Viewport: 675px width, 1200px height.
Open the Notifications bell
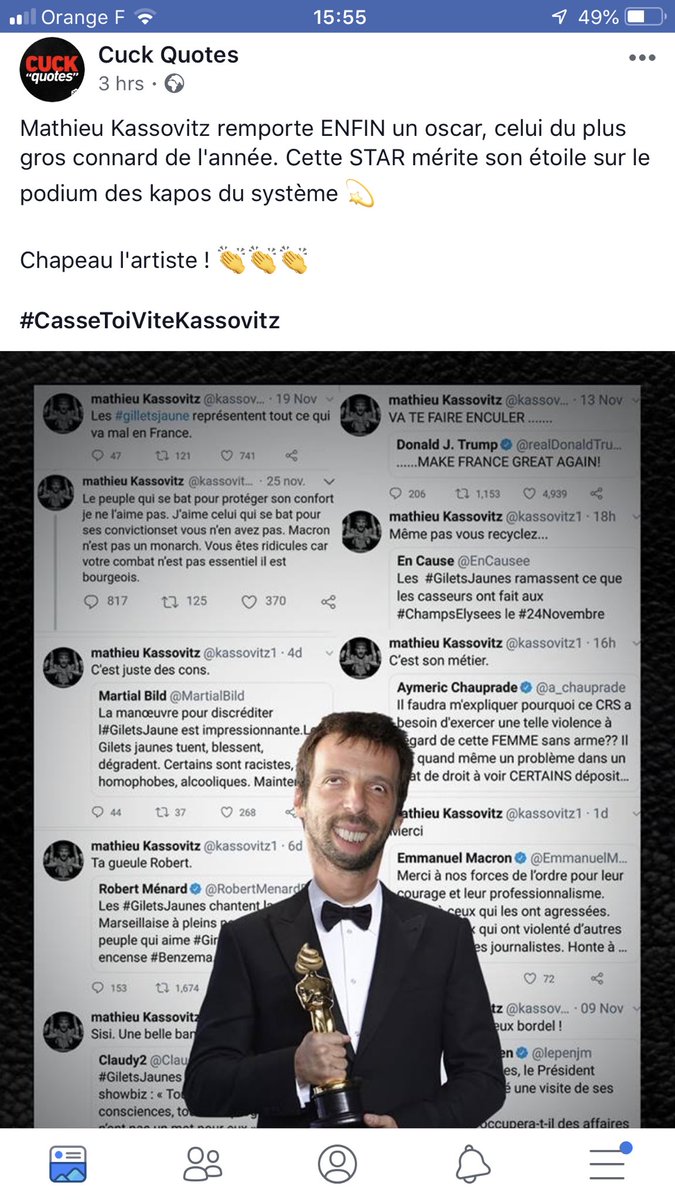point(473,1163)
